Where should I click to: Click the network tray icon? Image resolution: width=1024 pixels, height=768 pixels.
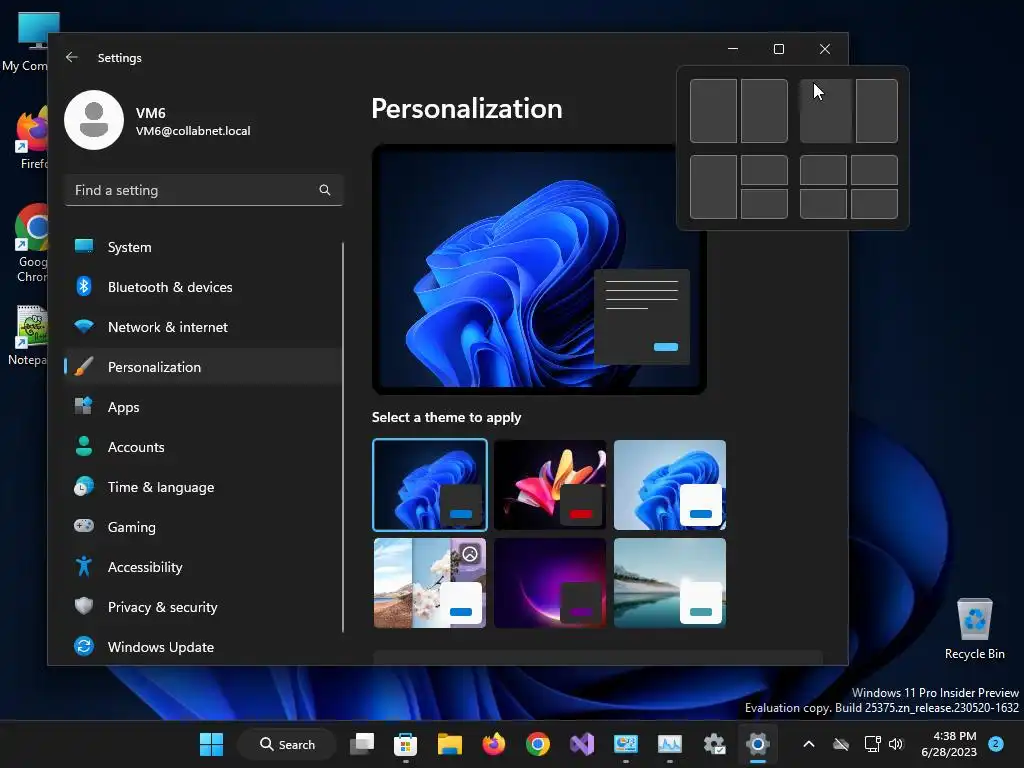(872, 744)
